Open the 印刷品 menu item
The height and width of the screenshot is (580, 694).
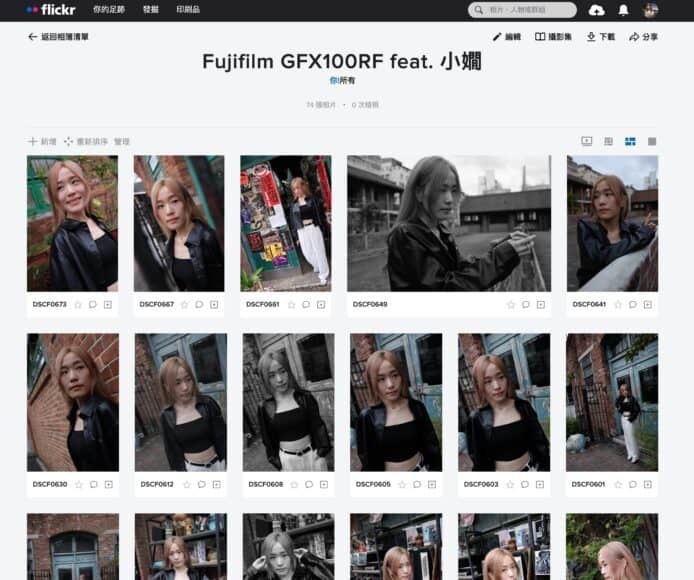pyautogui.click(x=187, y=10)
